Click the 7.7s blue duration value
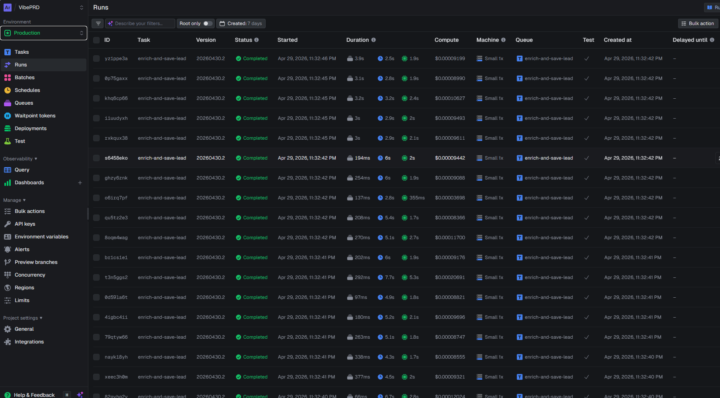The image size is (720, 398). click(x=386, y=277)
